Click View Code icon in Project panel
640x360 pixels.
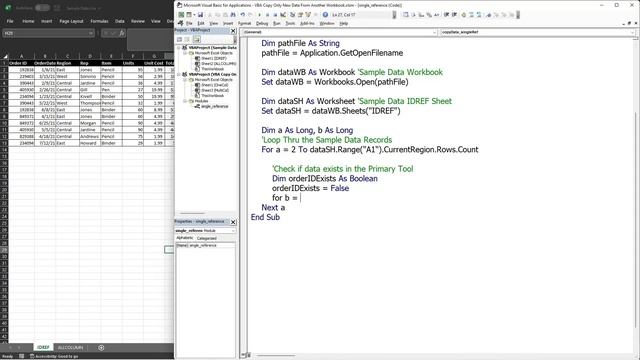point(179,39)
